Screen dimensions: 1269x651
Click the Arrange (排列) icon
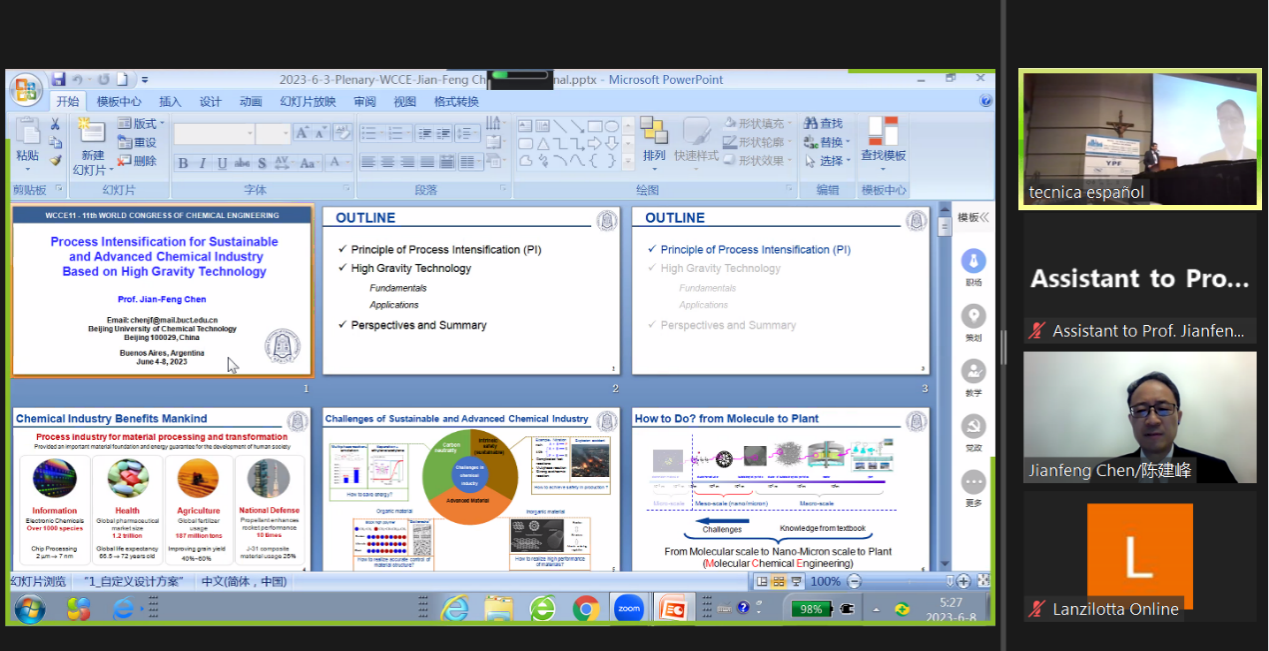point(654,138)
